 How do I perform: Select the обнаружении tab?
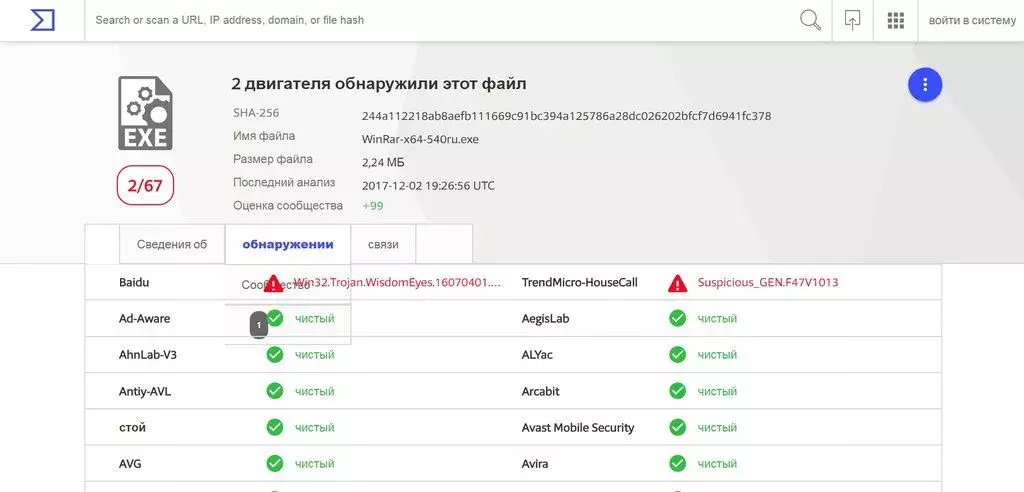[288, 244]
